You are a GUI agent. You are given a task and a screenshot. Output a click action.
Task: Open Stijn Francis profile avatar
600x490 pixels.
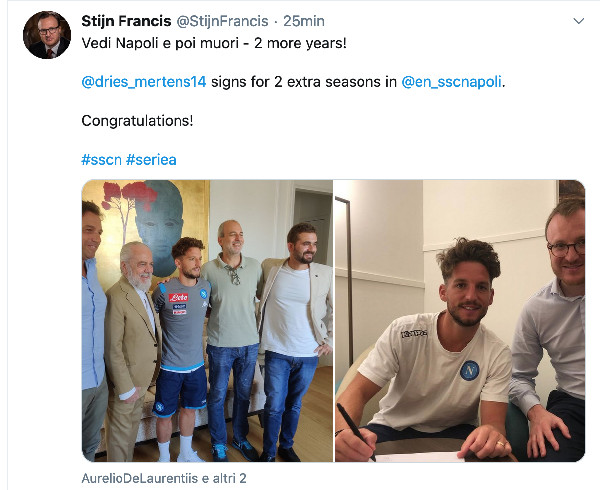47,35
